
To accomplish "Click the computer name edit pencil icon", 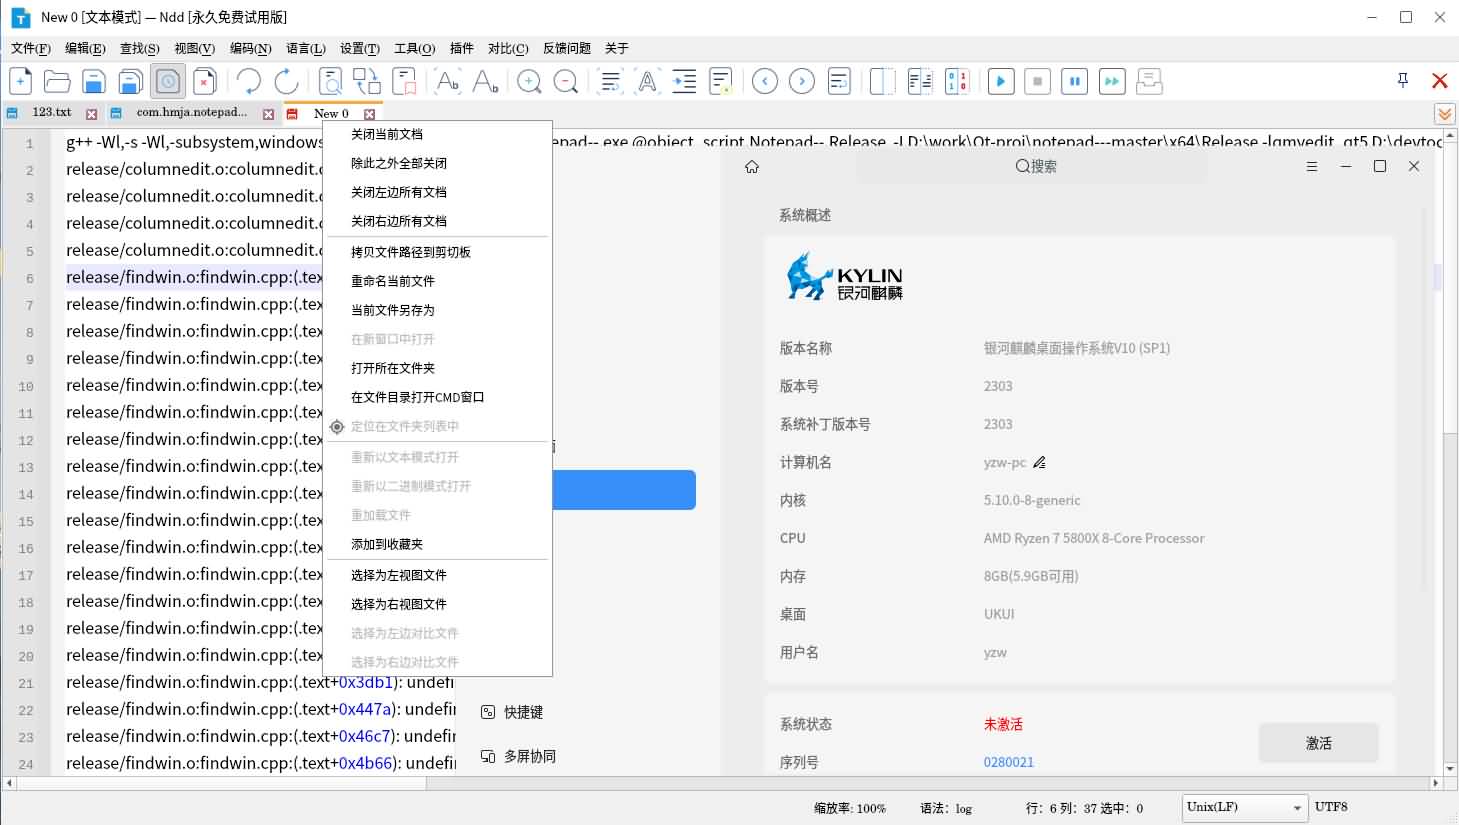I will pos(1039,462).
